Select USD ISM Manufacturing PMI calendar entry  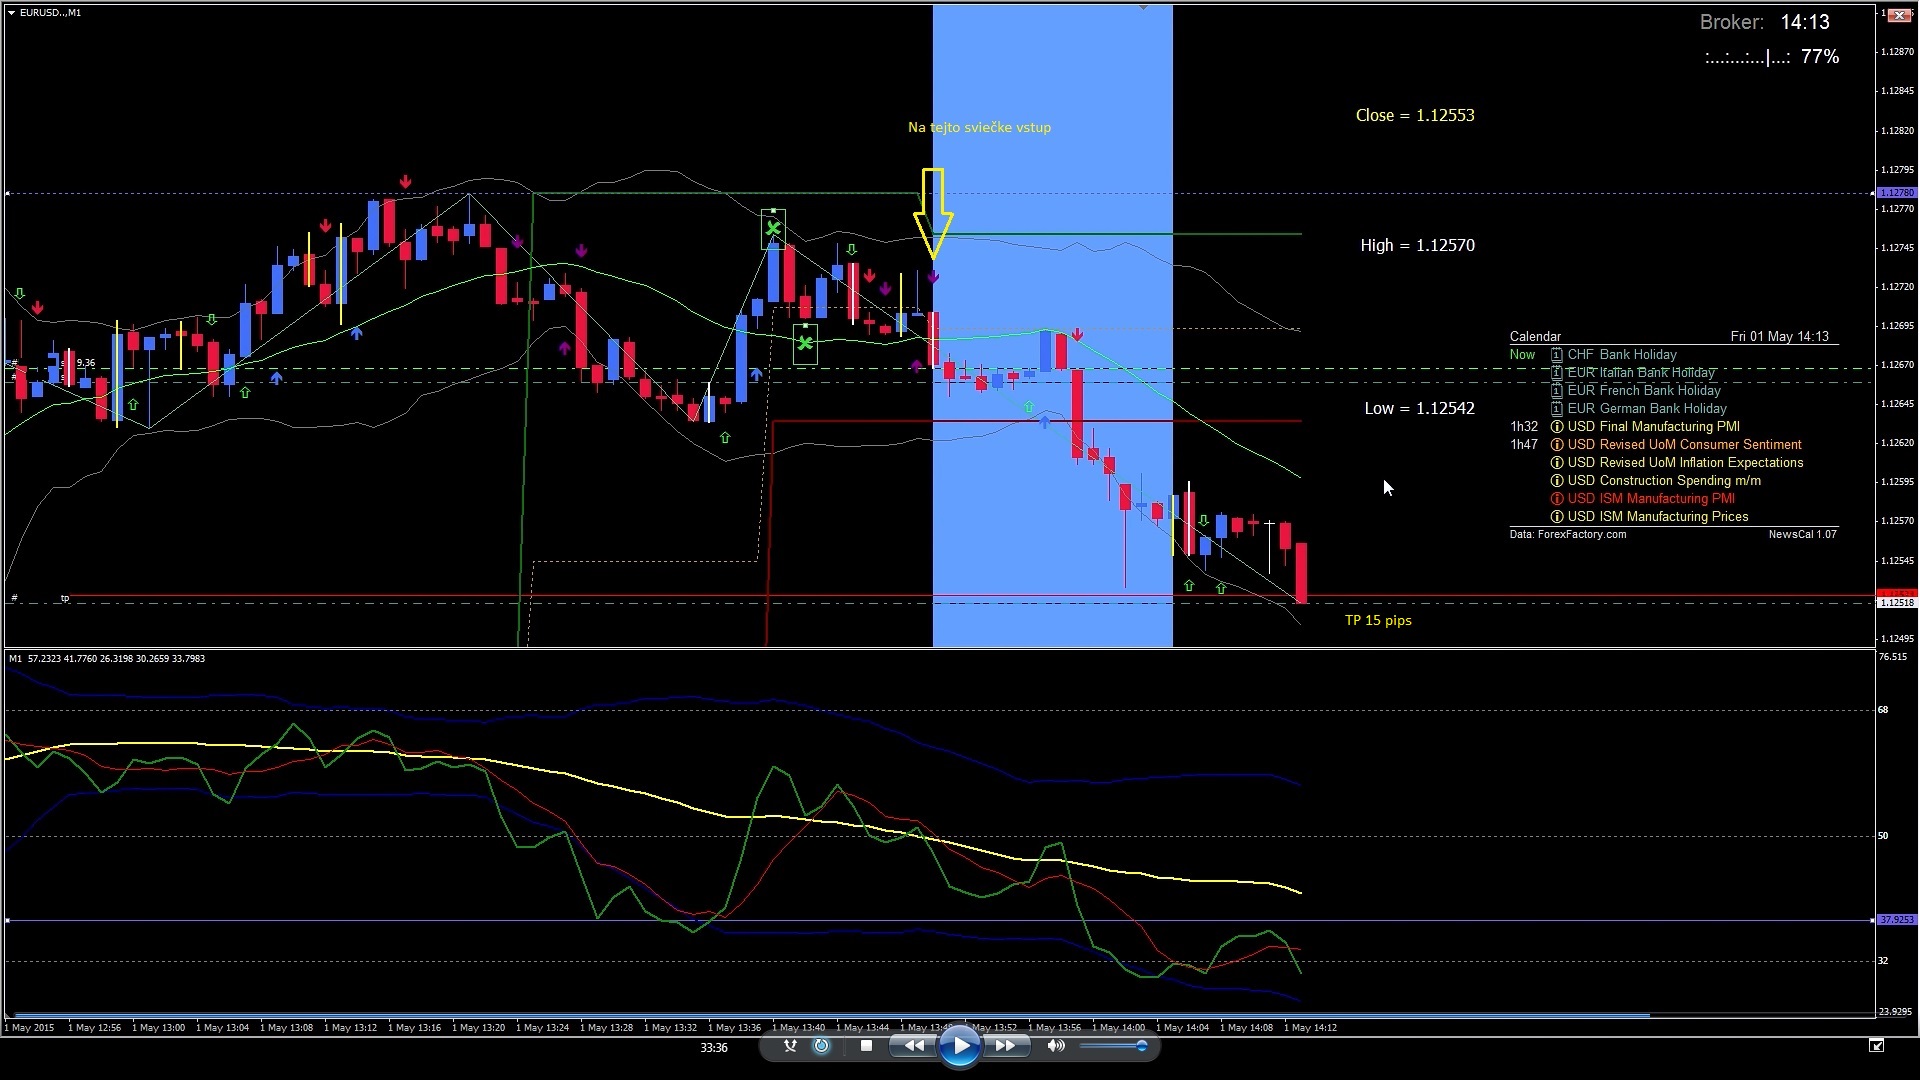click(1650, 499)
